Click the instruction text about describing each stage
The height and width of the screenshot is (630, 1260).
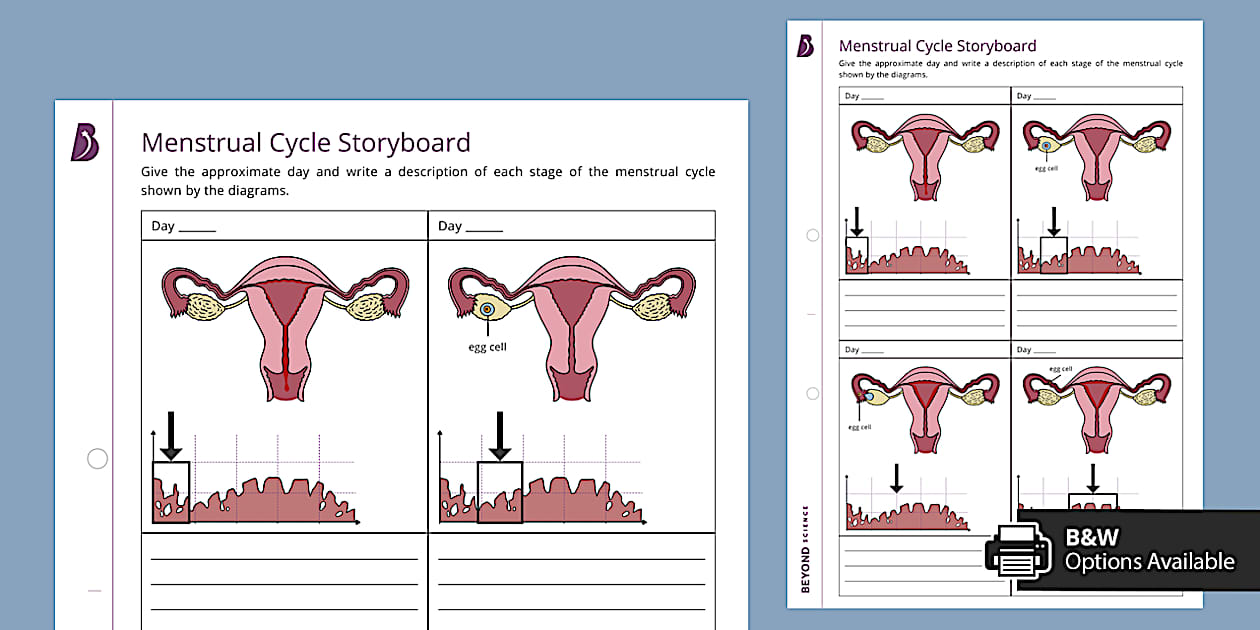tap(428, 180)
